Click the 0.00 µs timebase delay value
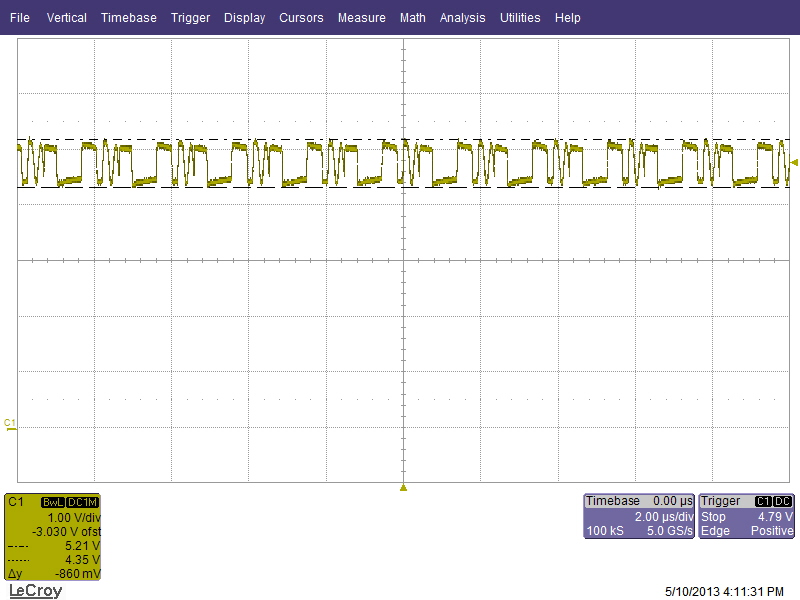The height and width of the screenshot is (600, 800). click(x=672, y=501)
